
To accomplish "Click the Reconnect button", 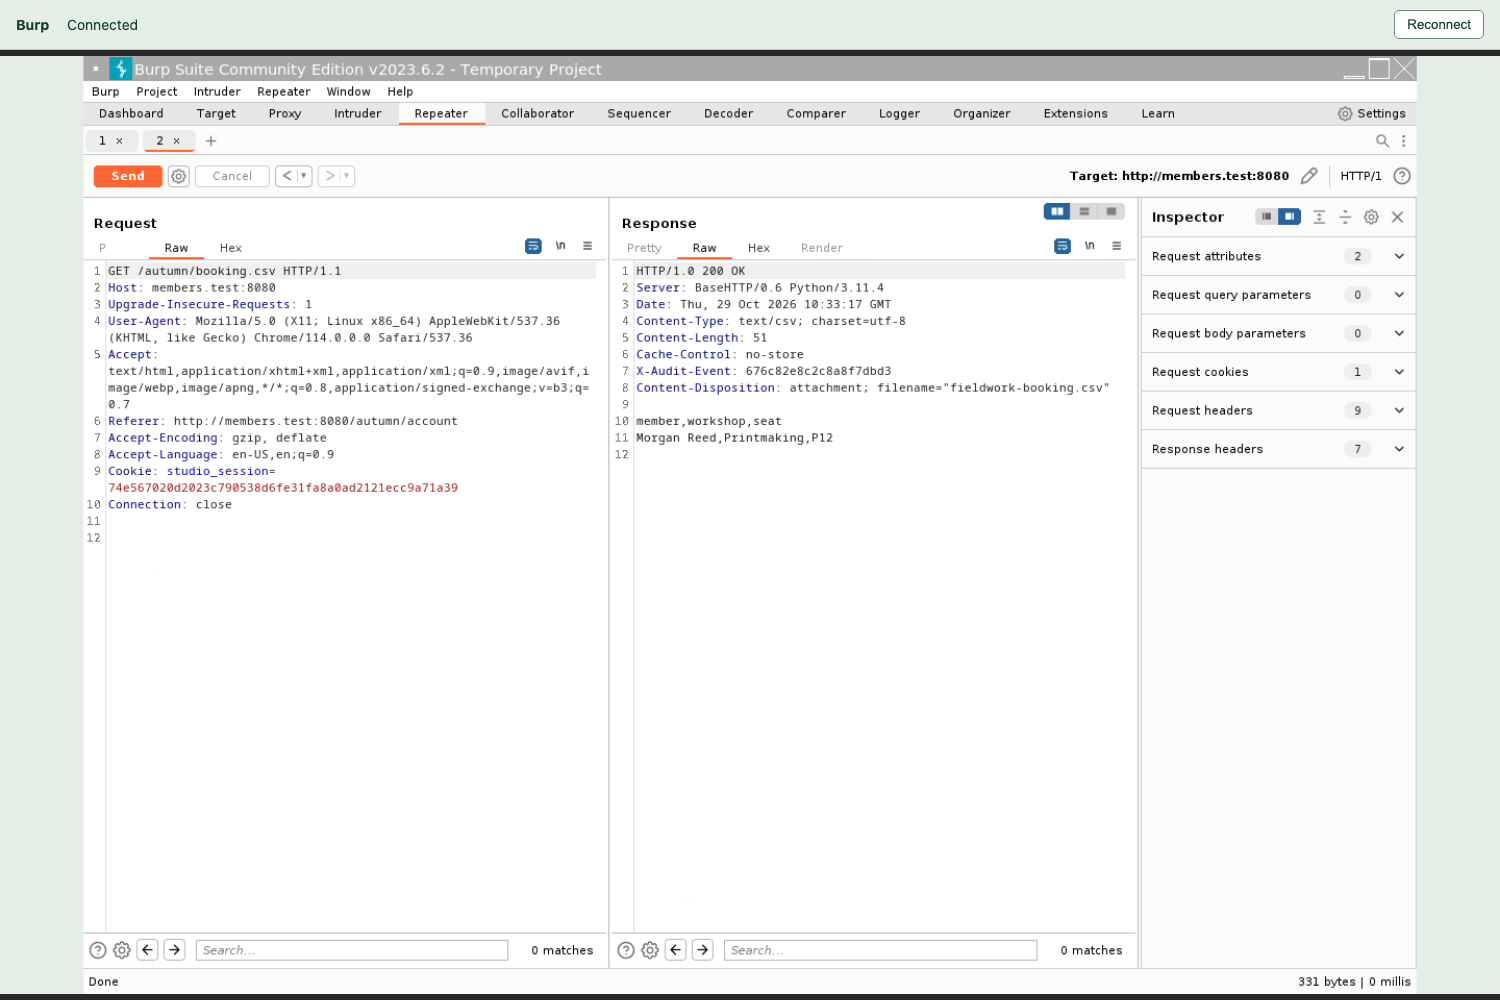I will coord(1439,25).
